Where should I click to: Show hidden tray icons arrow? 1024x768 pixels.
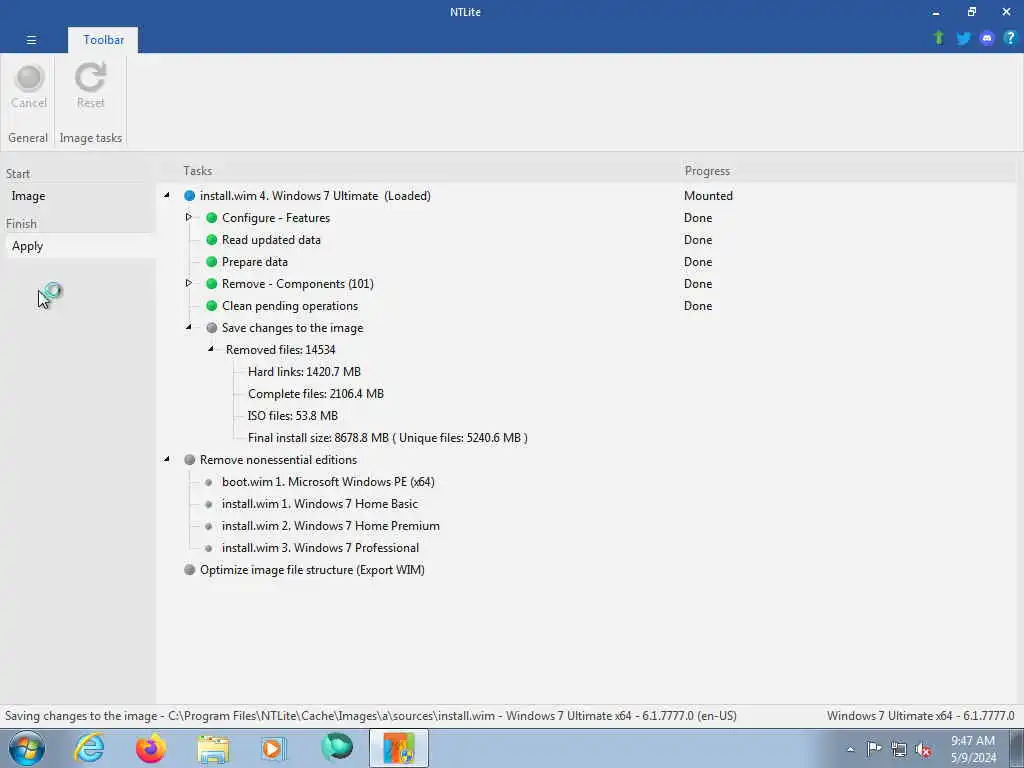point(850,750)
